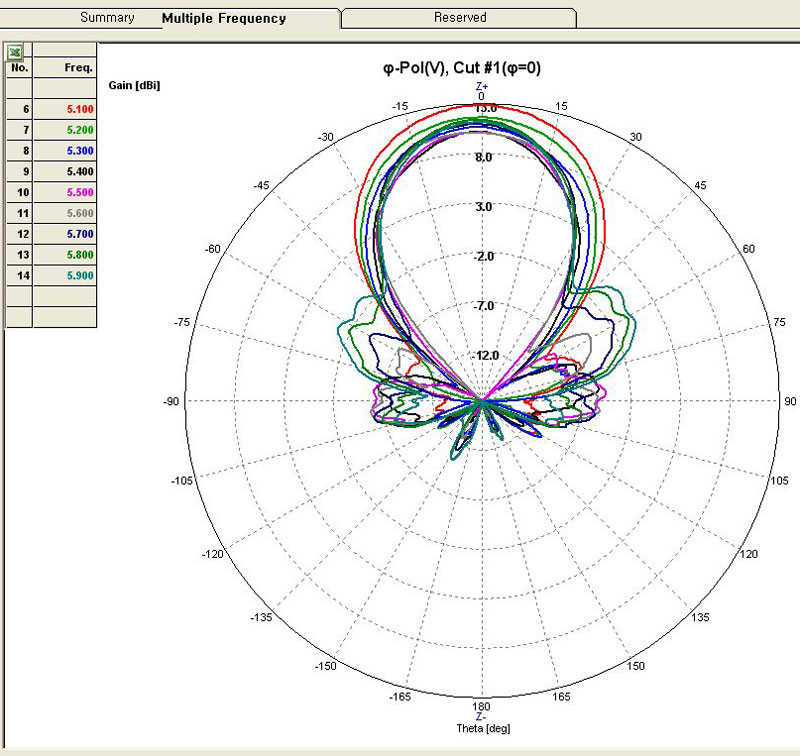This screenshot has height=756, width=800.
Task: Click the 105 degree angle label
Action: tap(780, 481)
